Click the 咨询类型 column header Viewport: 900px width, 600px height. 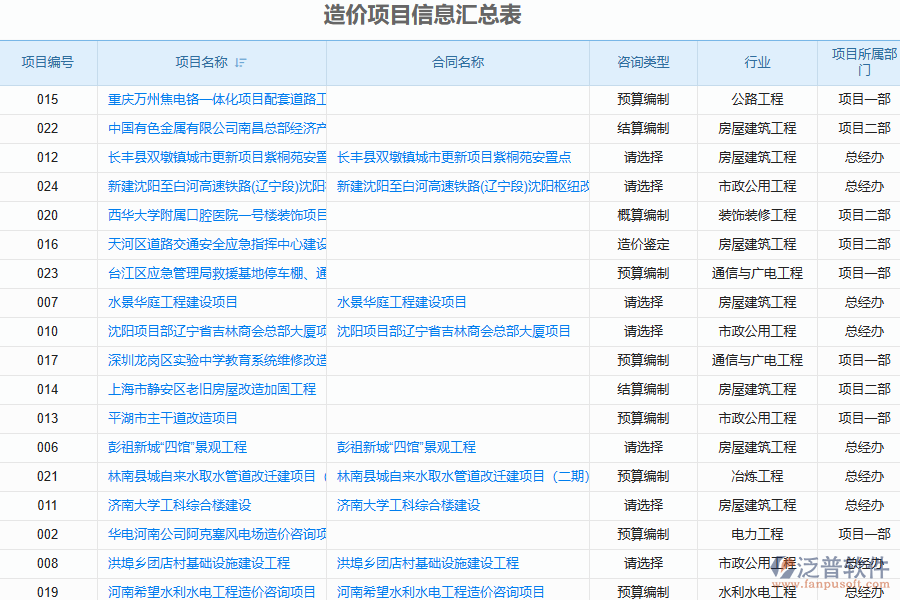click(x=643, y=62)
